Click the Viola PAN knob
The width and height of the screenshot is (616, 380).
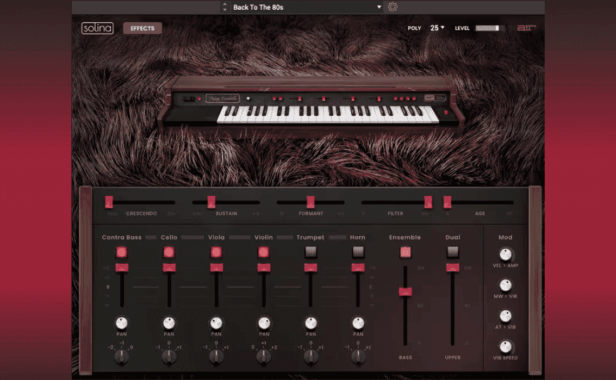click(216, 323)
